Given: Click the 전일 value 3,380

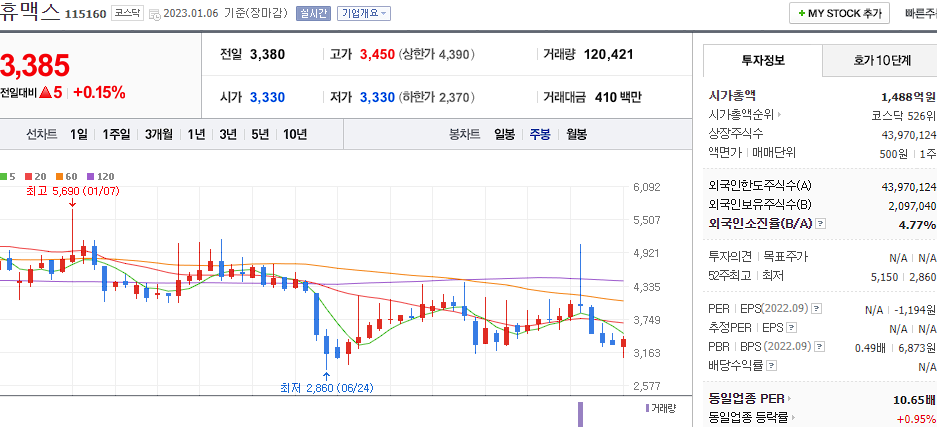Looking at the screenshot, I should pos(267,55).
